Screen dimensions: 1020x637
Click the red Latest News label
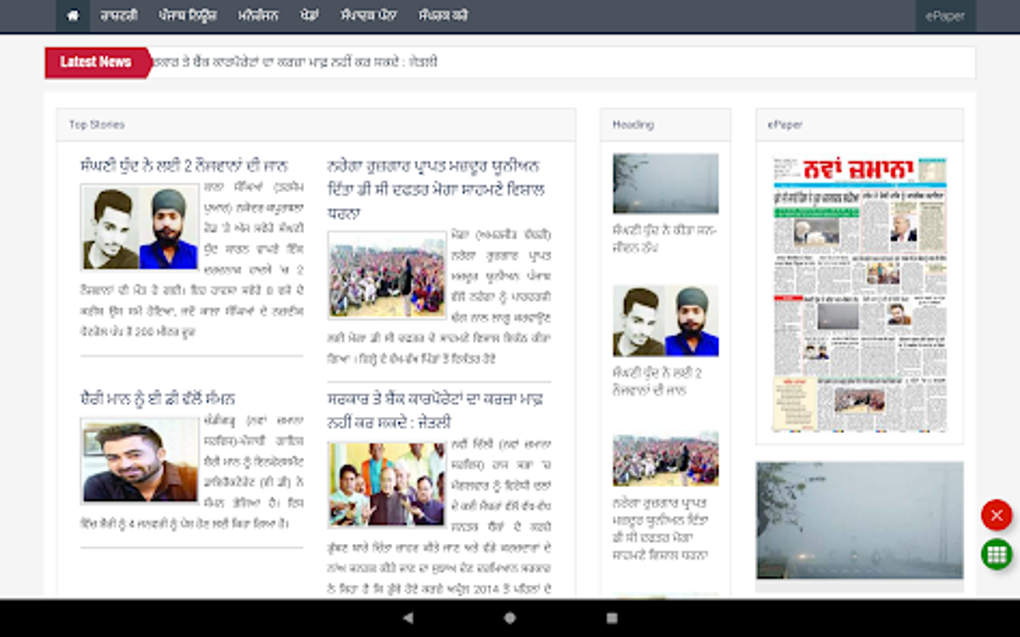97,62
